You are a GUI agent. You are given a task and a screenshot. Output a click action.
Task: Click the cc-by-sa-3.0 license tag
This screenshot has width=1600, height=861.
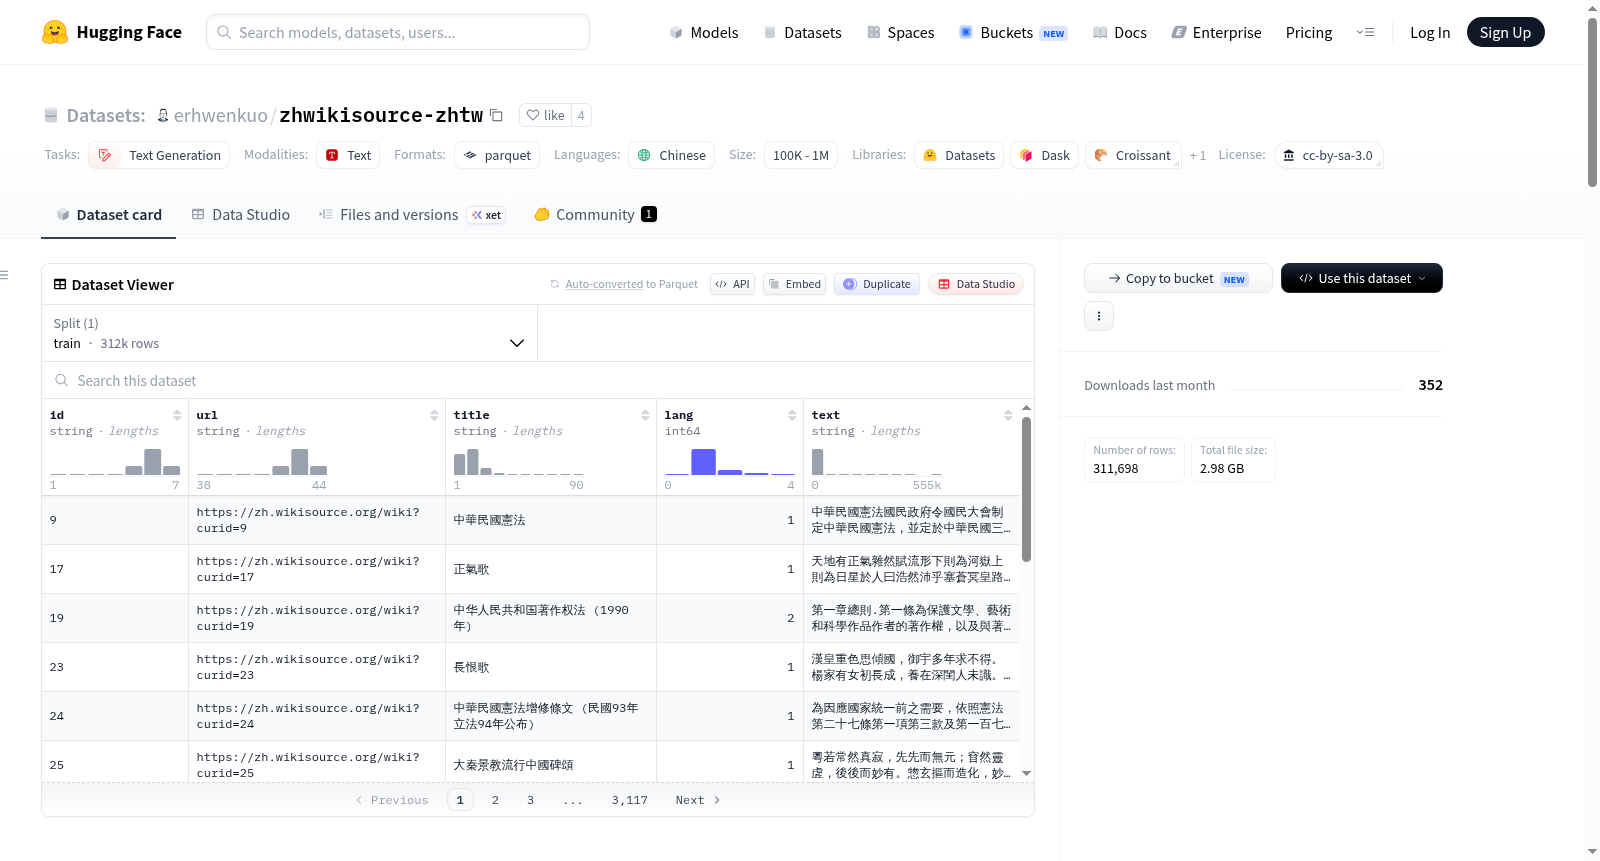pos(1329,155)
